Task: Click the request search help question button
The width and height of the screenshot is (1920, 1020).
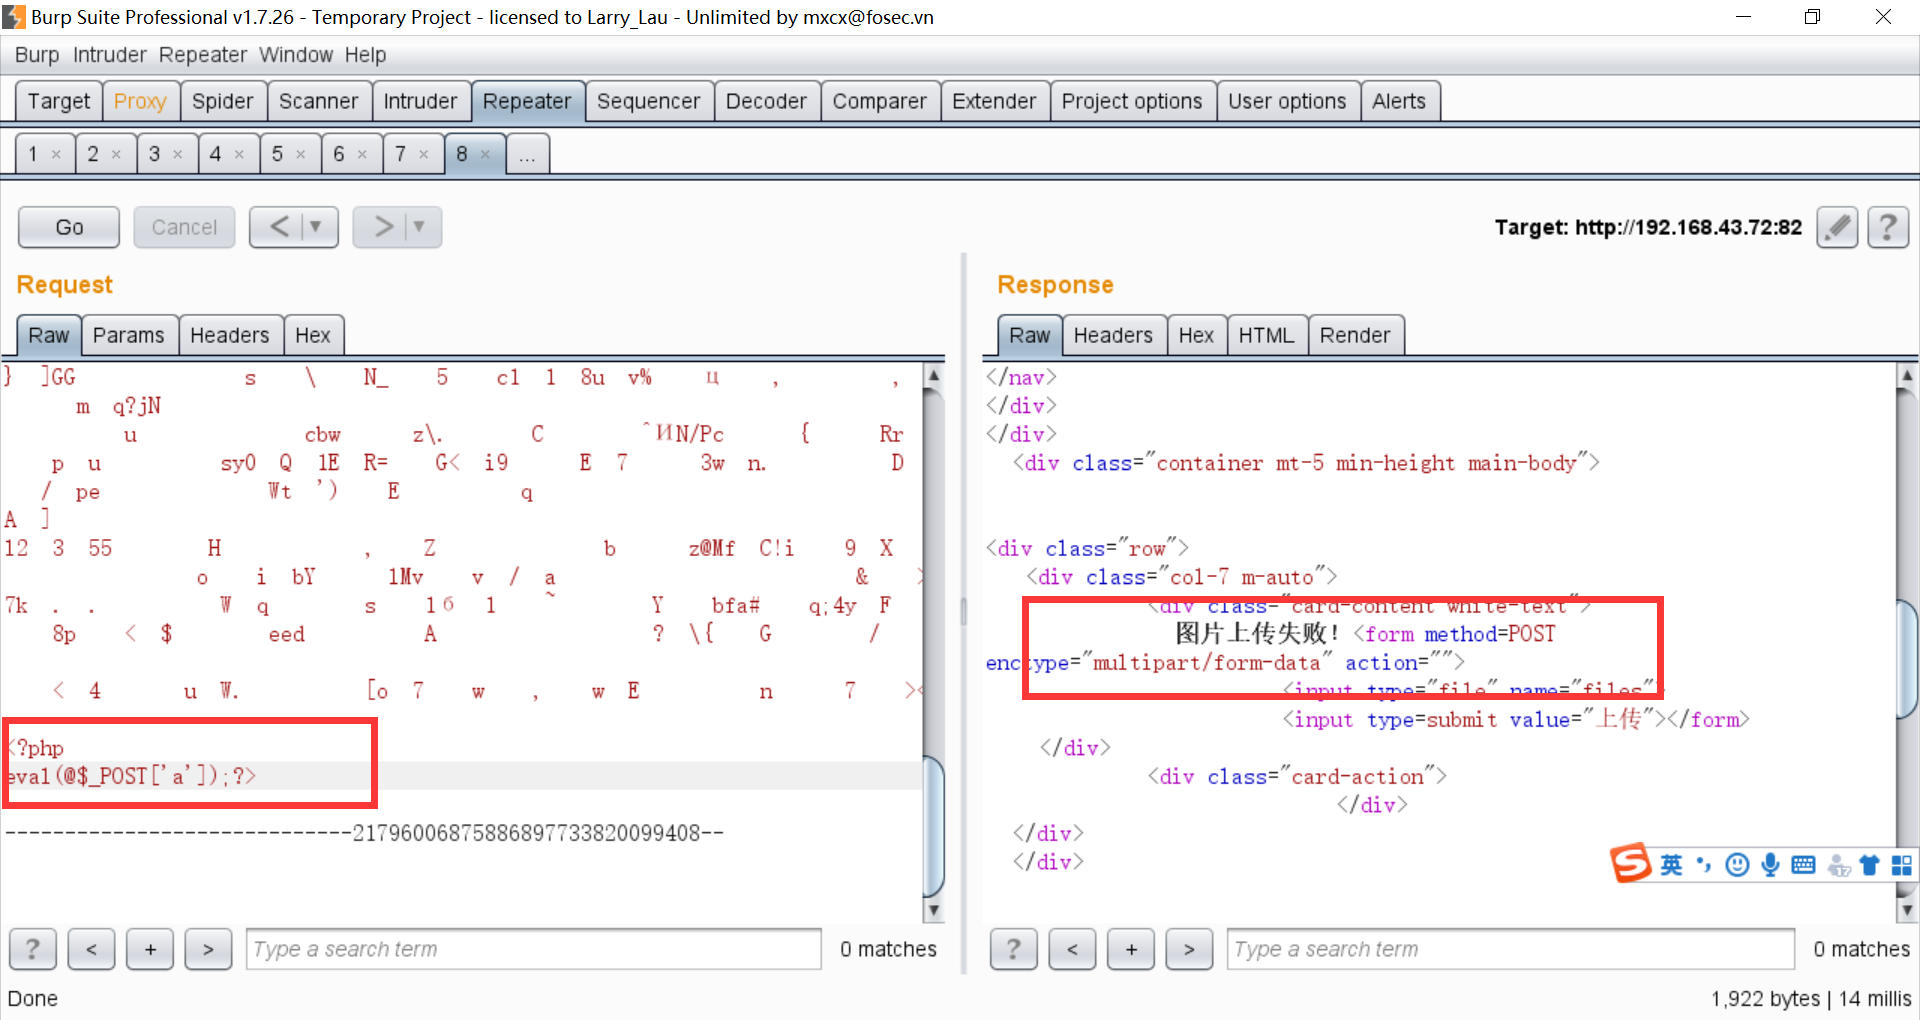Action: pyautogui.click(x=33, y=949)
